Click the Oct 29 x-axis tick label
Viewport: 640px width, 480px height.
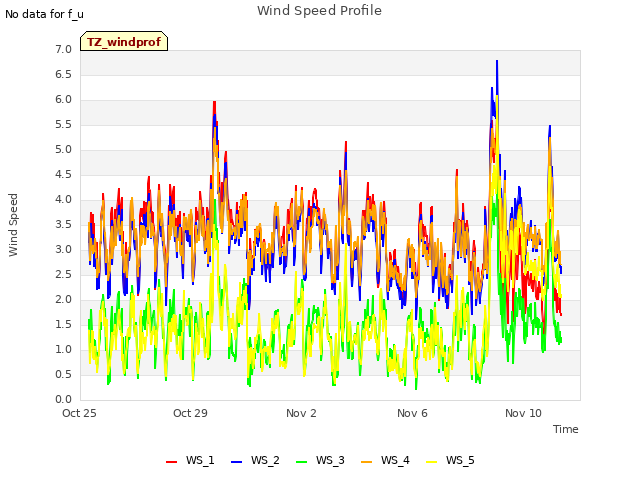[x=190, y=413]
